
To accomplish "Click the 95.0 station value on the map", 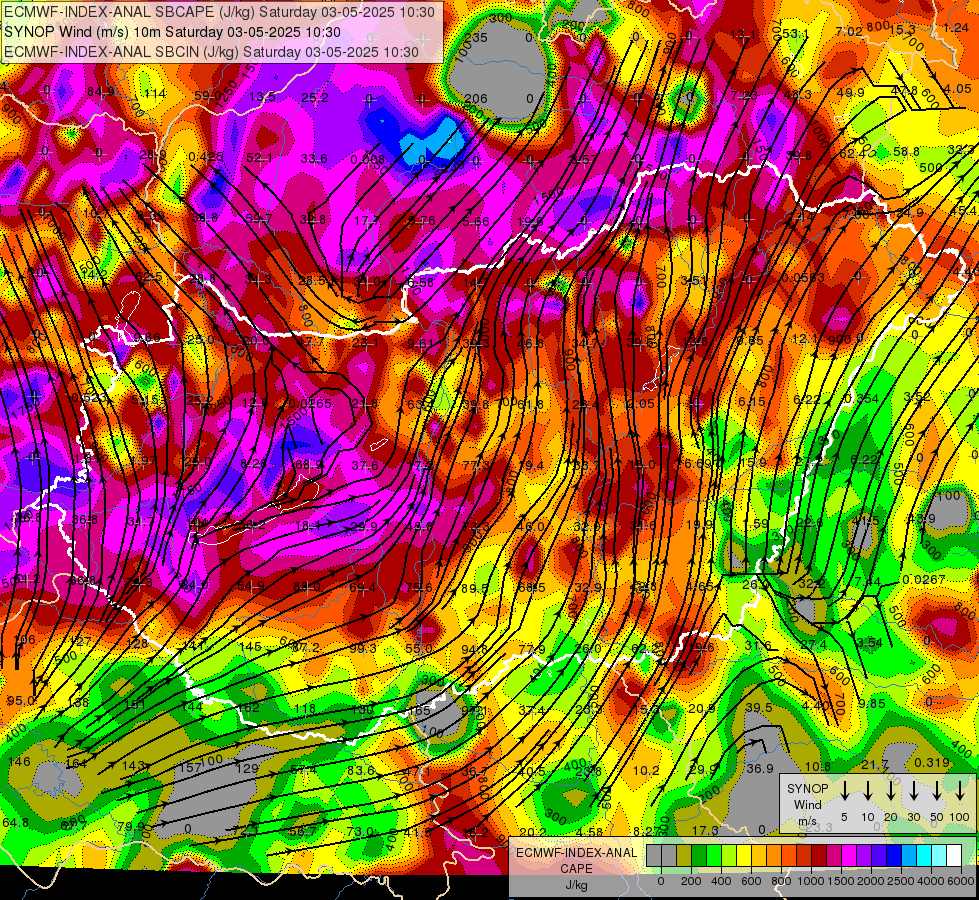I will pos(21,701).
